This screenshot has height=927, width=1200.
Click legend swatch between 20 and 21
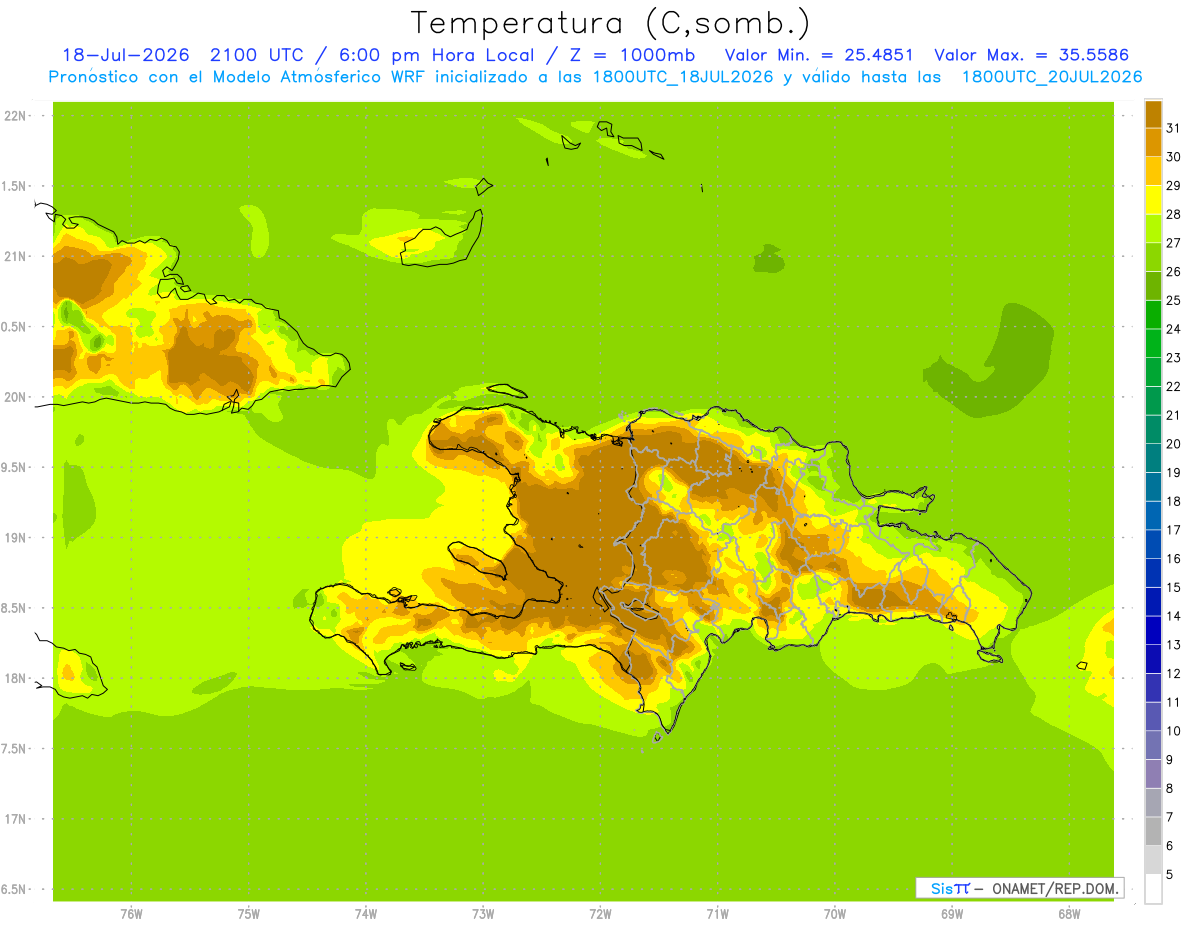pos(1153,429)
